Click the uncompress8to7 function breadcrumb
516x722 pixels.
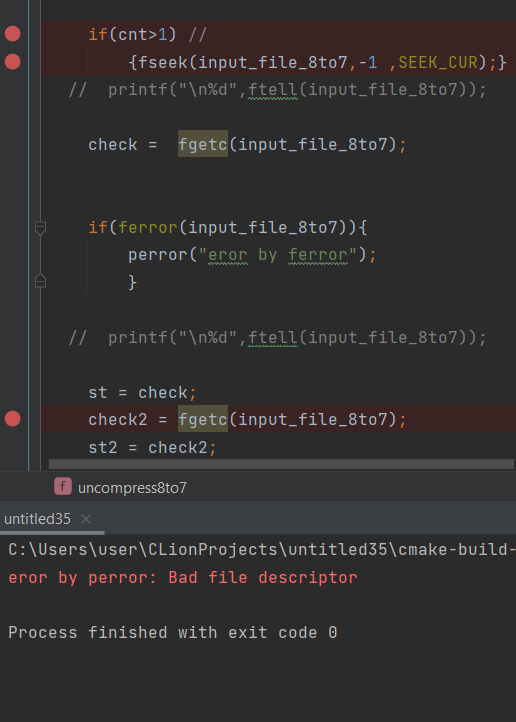[132, 488]
